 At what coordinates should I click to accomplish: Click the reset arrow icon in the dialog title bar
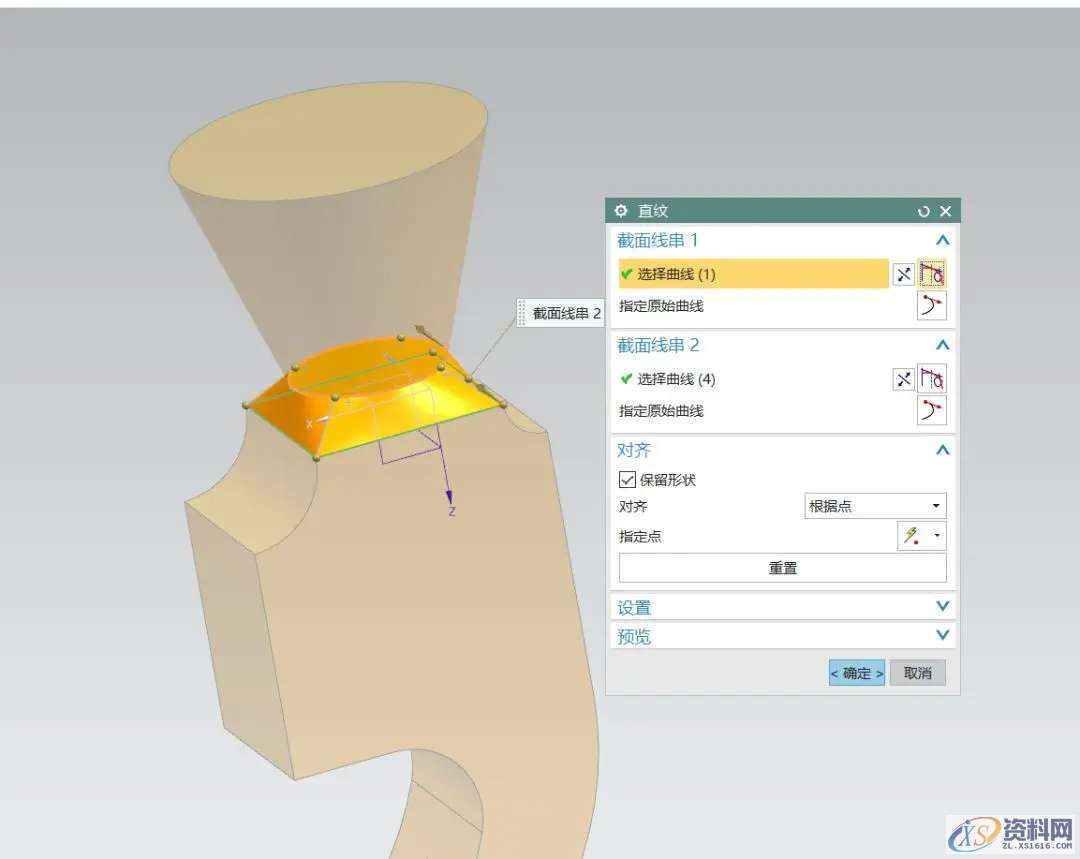tap(923, 211)
